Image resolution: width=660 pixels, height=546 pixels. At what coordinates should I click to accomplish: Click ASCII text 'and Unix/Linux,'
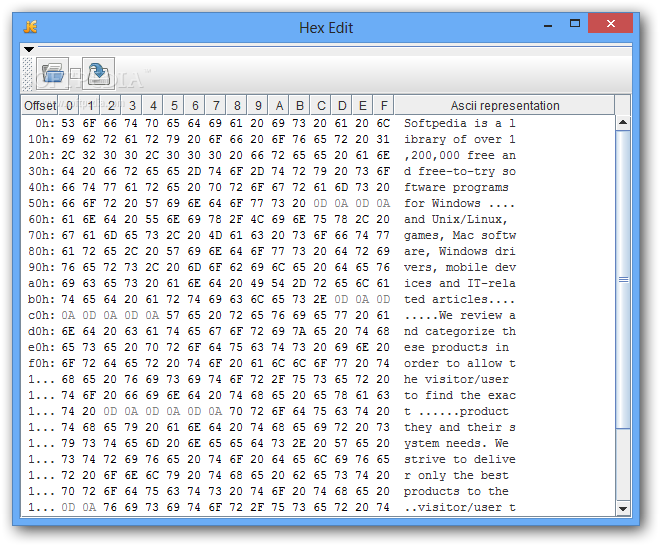(x=456, y=219)
